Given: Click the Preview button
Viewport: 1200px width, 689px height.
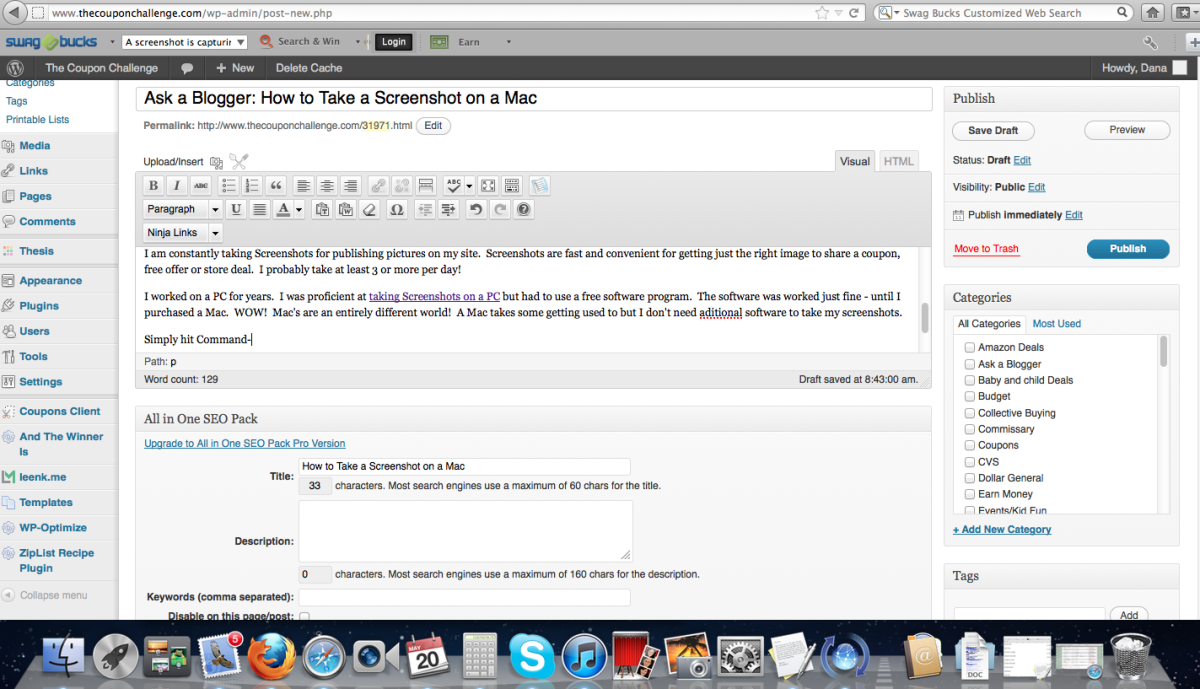Looking at the screenshot, I should [x=1127, y=130].
